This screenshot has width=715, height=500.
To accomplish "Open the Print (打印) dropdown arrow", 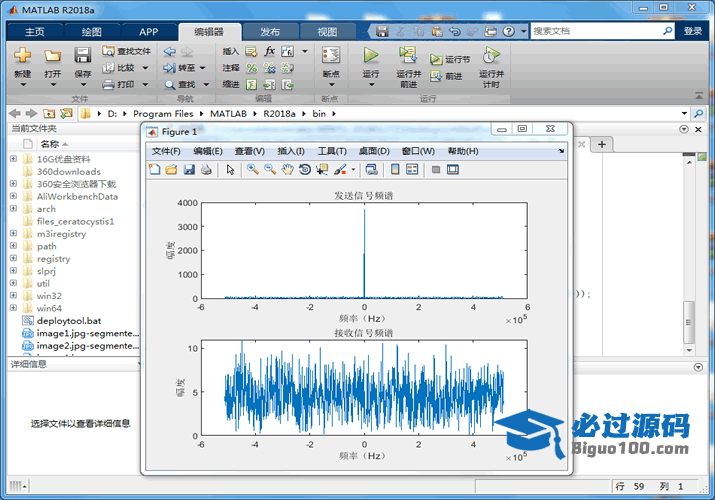I will 145,84.
